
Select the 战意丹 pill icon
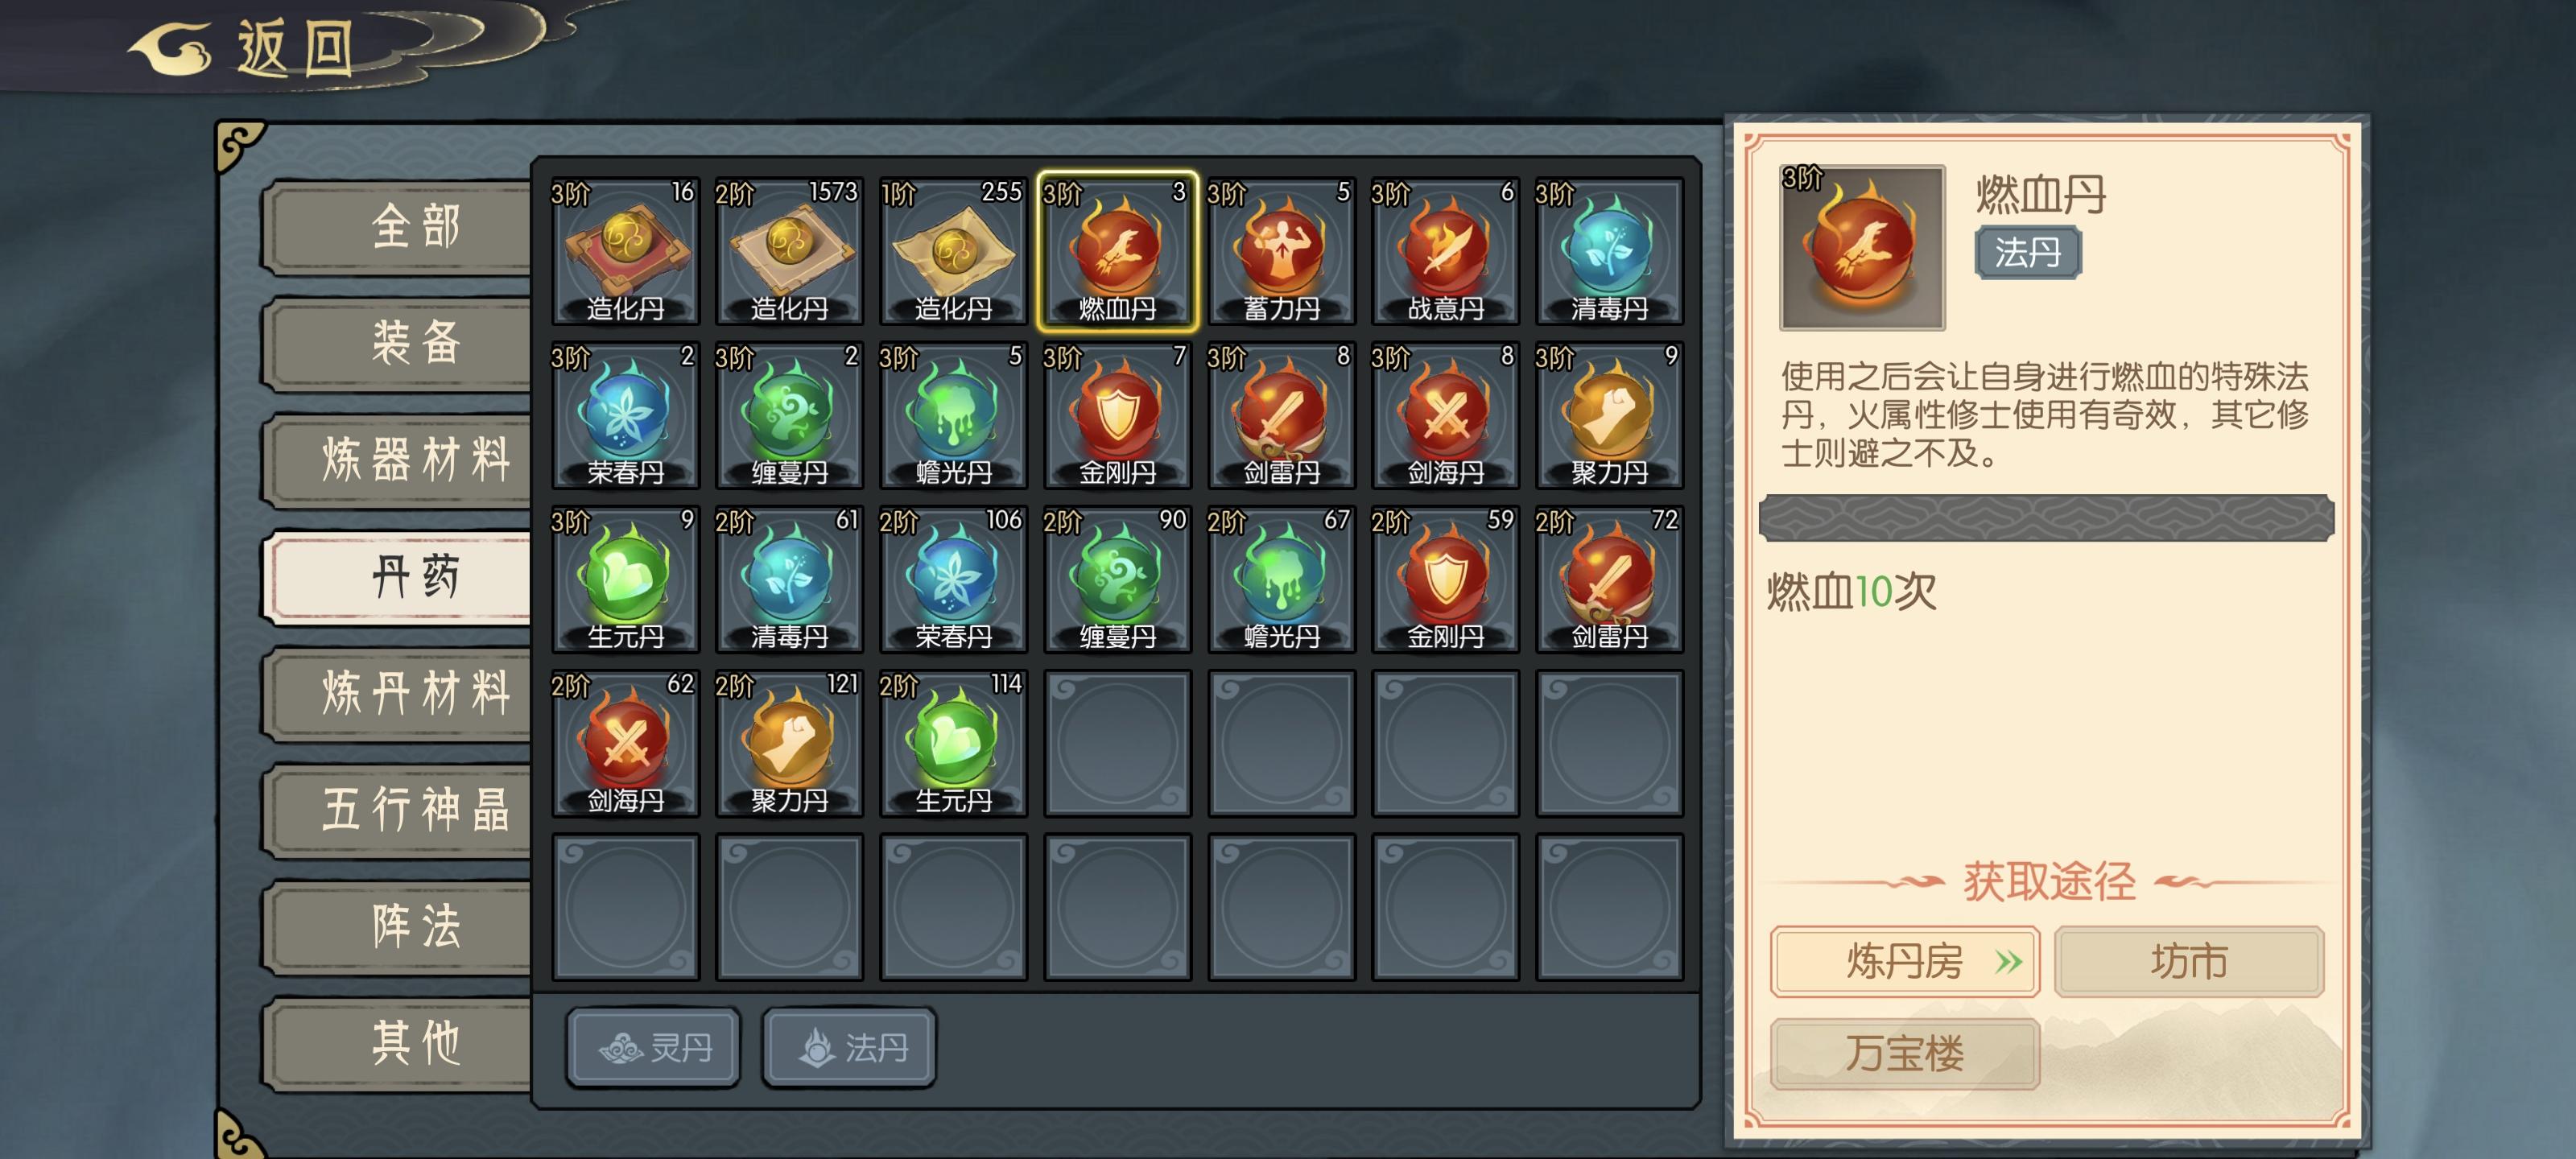[x=1445, y=251]
